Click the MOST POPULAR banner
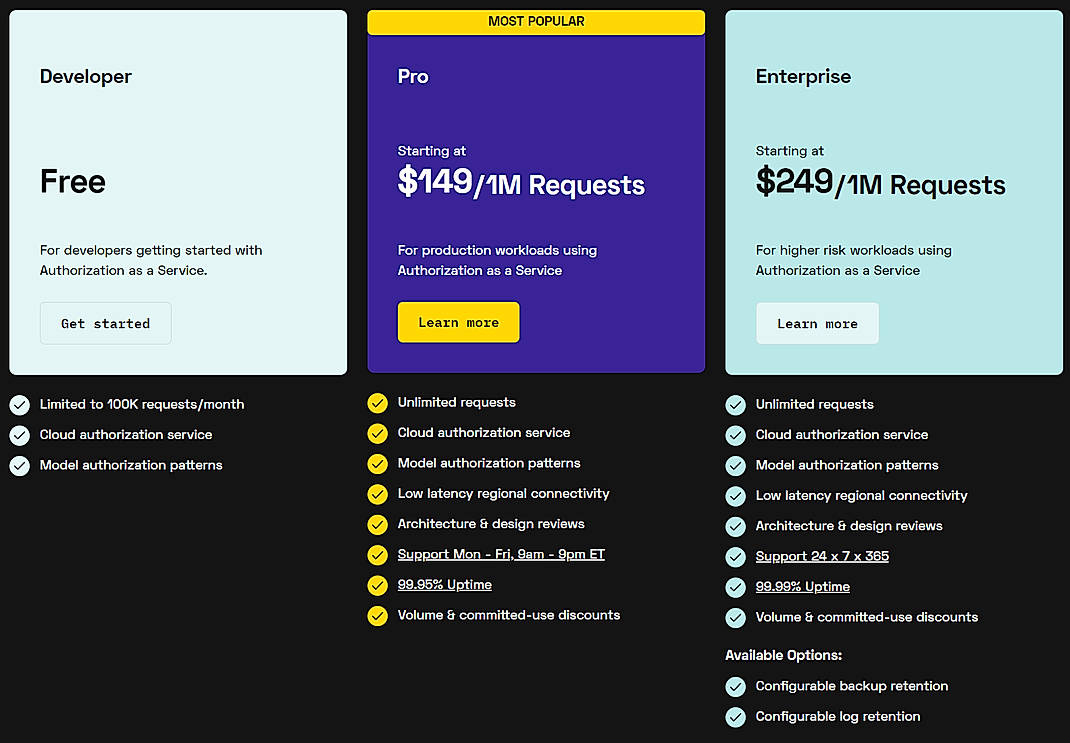 [535, 21]
